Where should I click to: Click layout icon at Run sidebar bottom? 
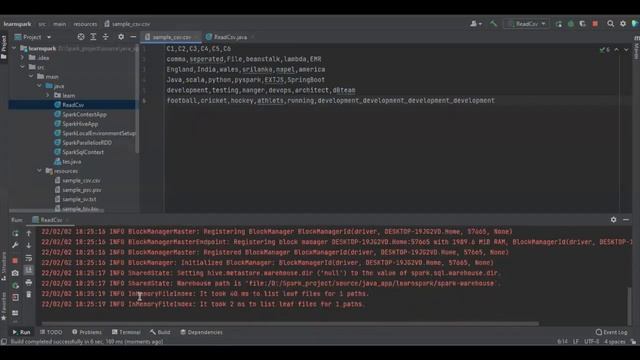coord(15,313)
